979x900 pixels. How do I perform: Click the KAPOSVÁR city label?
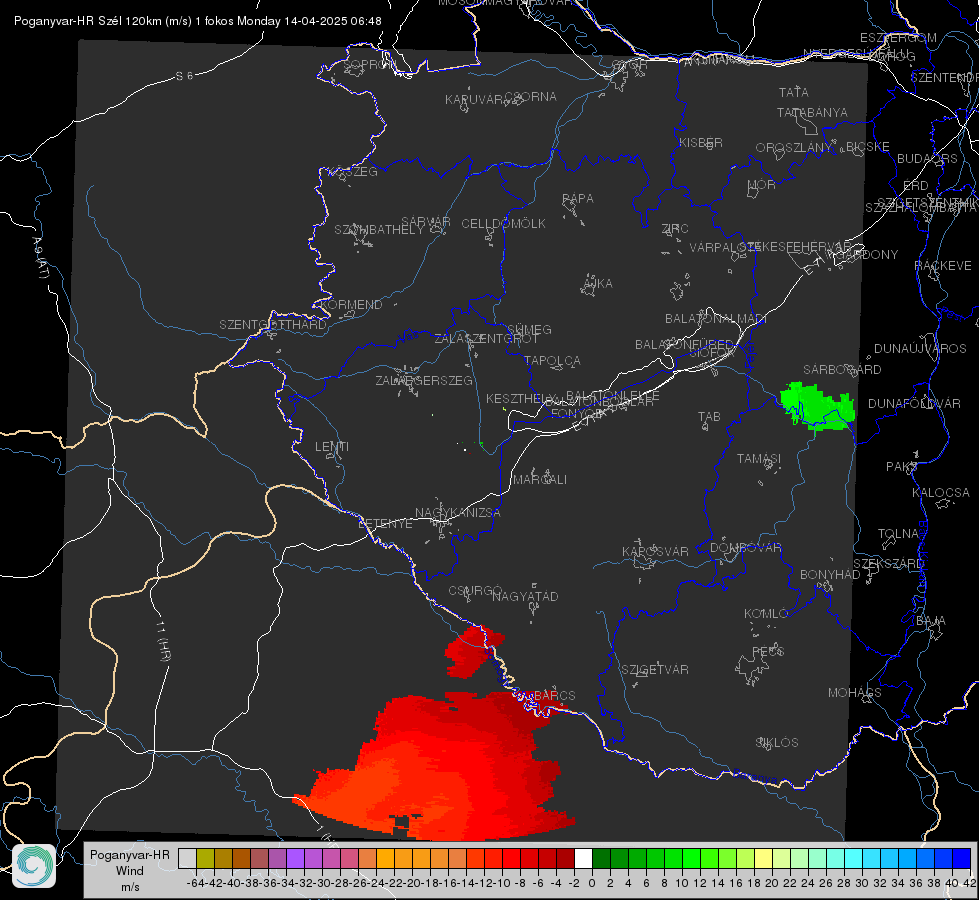[x=656, y=551]
